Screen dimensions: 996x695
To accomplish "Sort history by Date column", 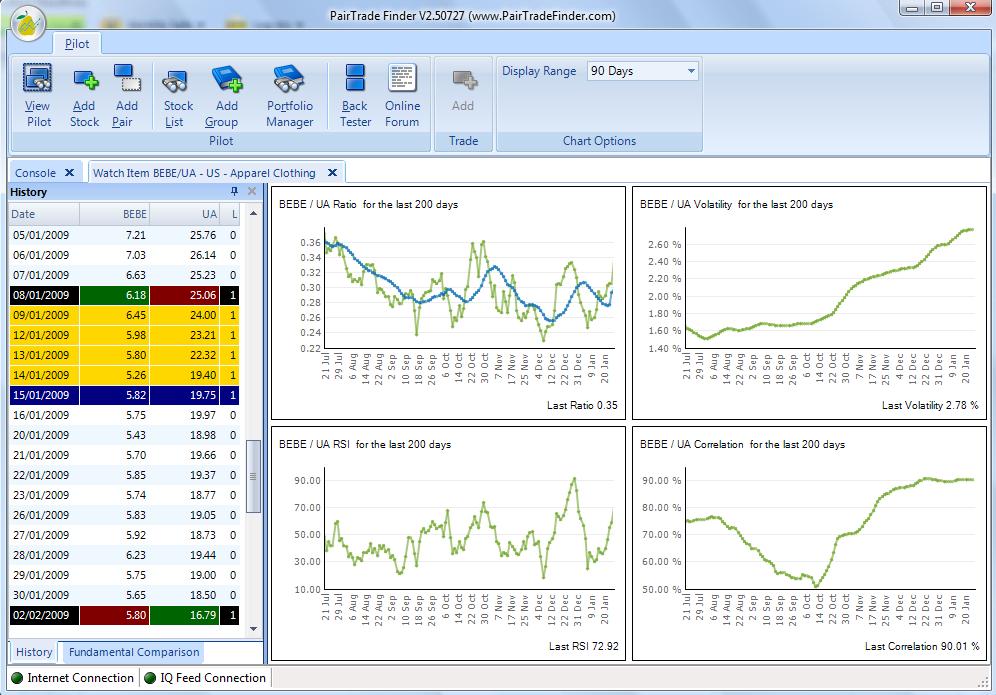I will pos(44,214).
